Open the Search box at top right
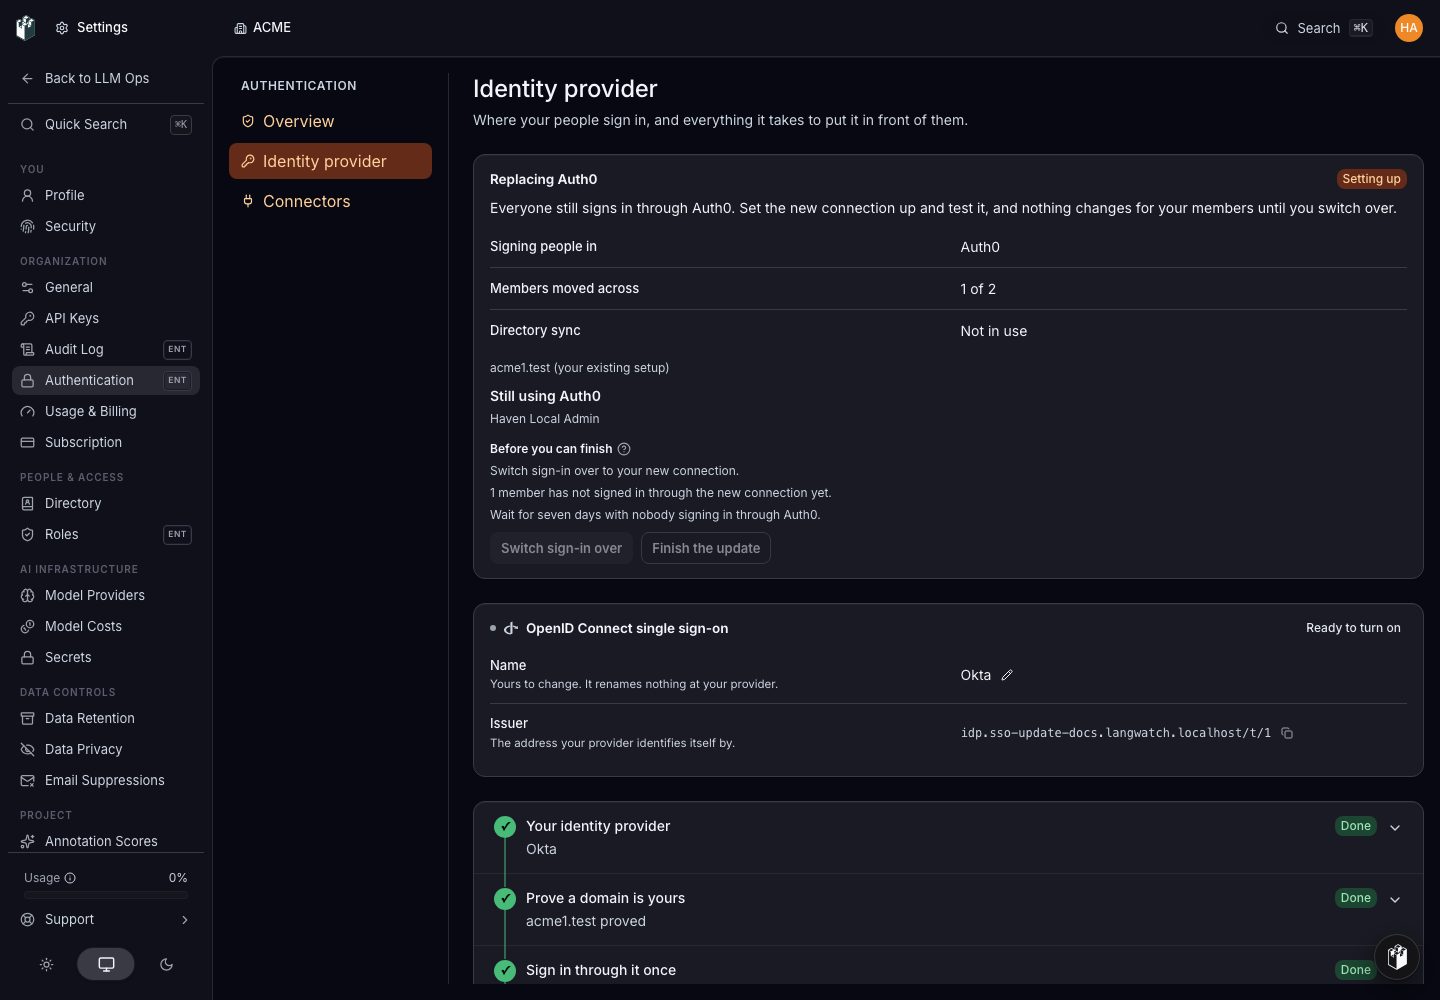The image size is (1440, 1000). [1324, 28]
